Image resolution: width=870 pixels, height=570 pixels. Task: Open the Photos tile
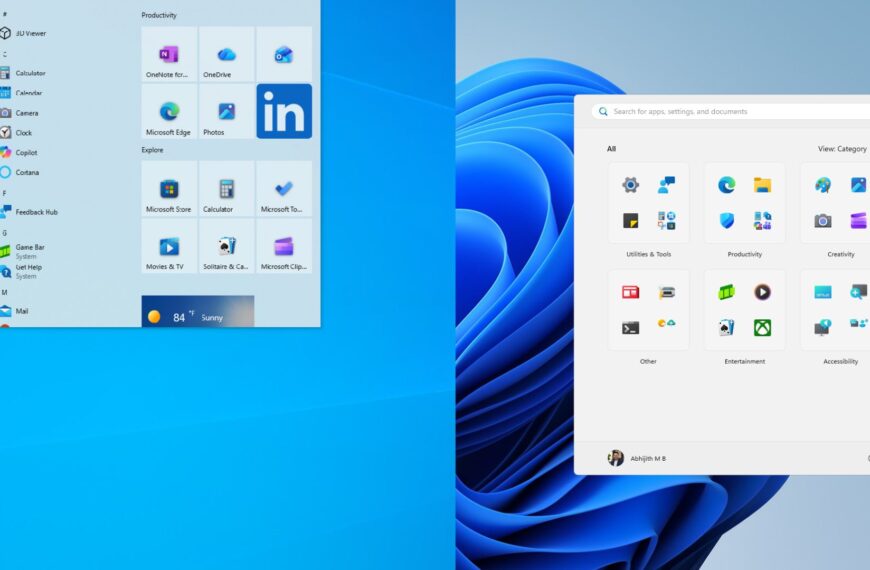(226, 111)
